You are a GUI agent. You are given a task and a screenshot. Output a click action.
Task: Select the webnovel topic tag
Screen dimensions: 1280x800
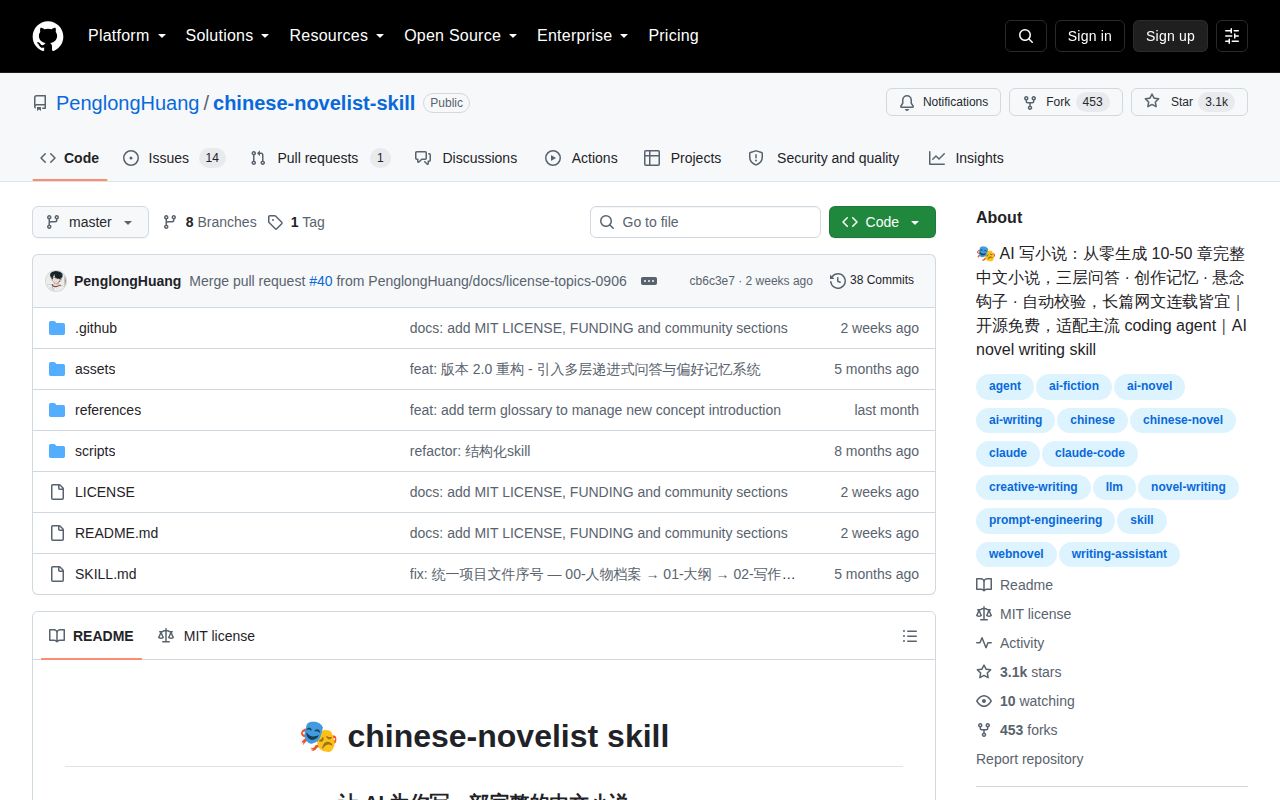(1016, 554)
